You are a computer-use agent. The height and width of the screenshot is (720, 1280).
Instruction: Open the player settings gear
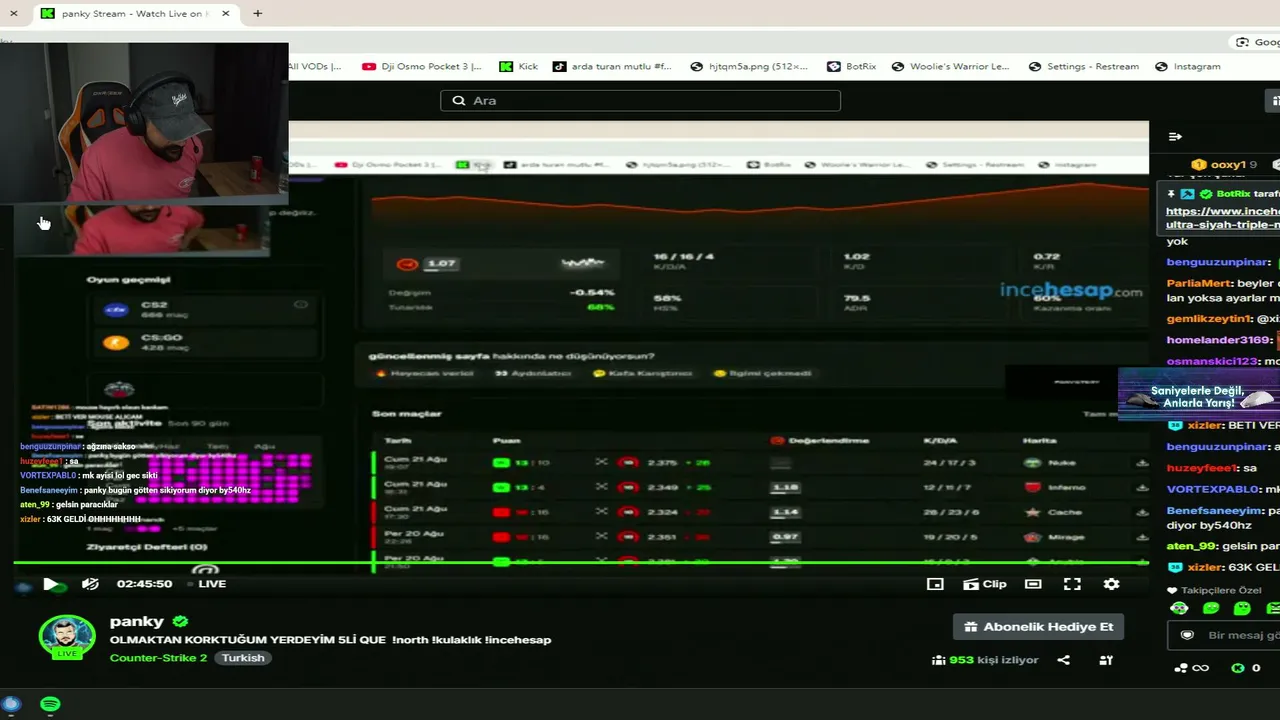click(1111, 584)
